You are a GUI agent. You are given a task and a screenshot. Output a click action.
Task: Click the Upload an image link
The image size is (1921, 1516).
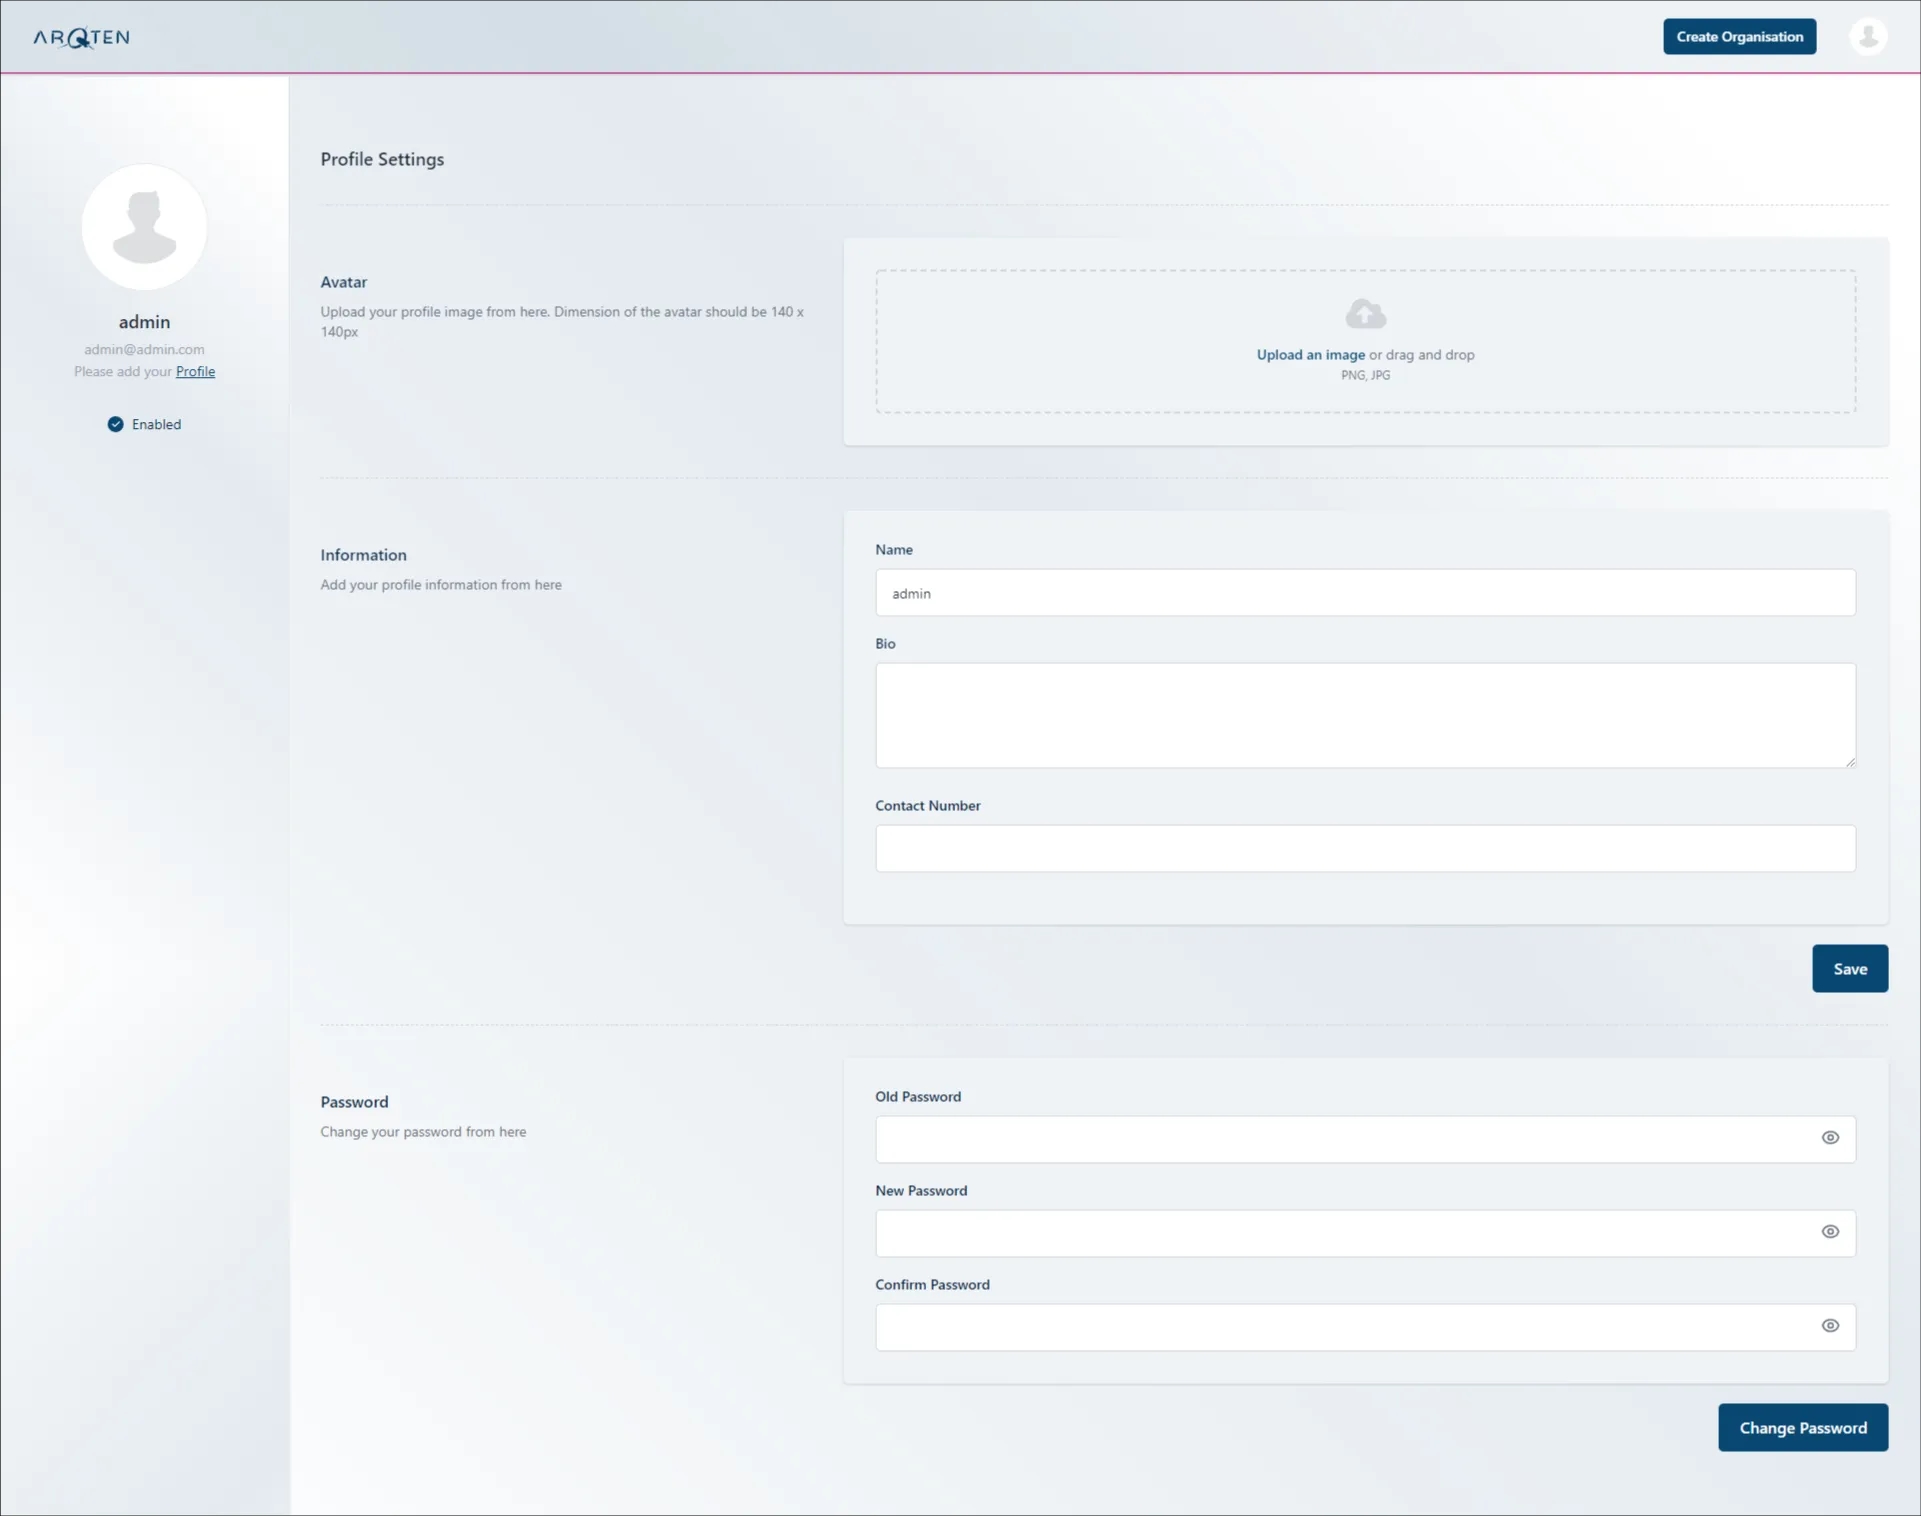click(x=1310, y=355)
